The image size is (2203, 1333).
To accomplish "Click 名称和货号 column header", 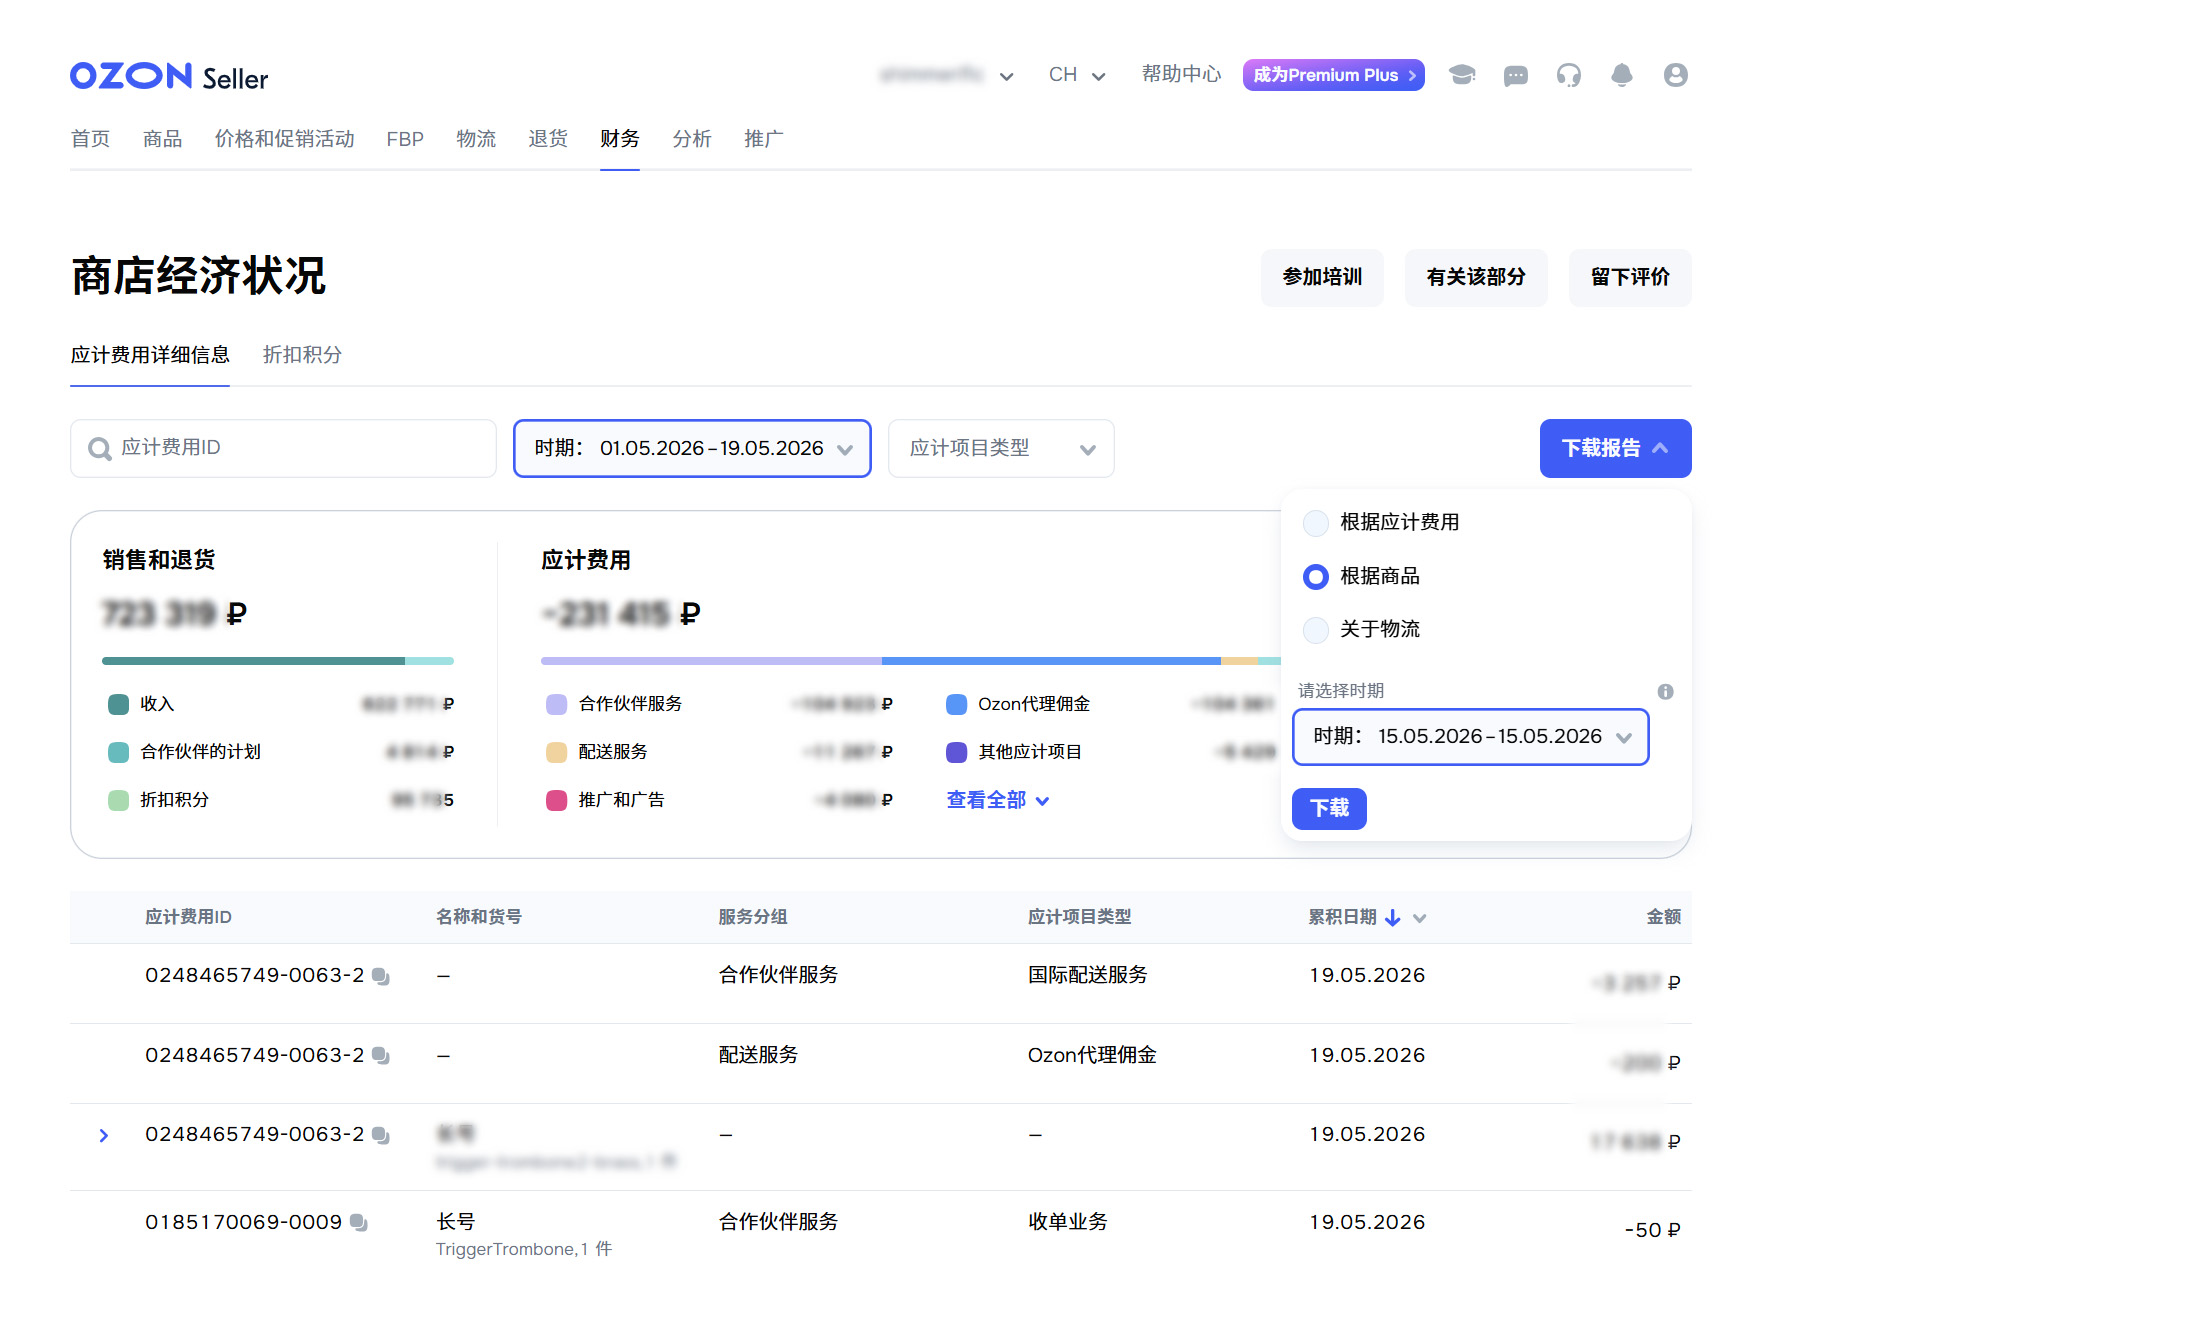I will (x=478, y=917).
